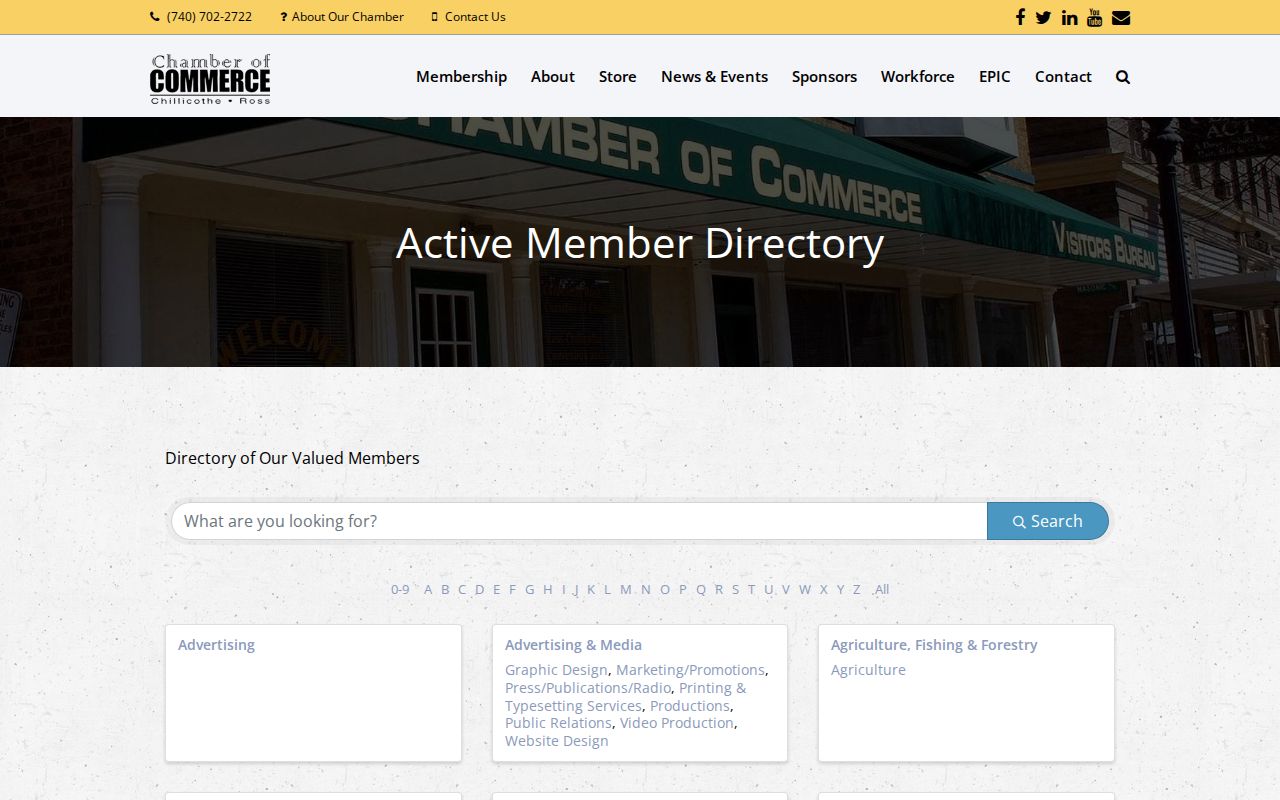Open the Graphic Design subcategory
This screenshot has height=800, width=1280.
(556, 670)
